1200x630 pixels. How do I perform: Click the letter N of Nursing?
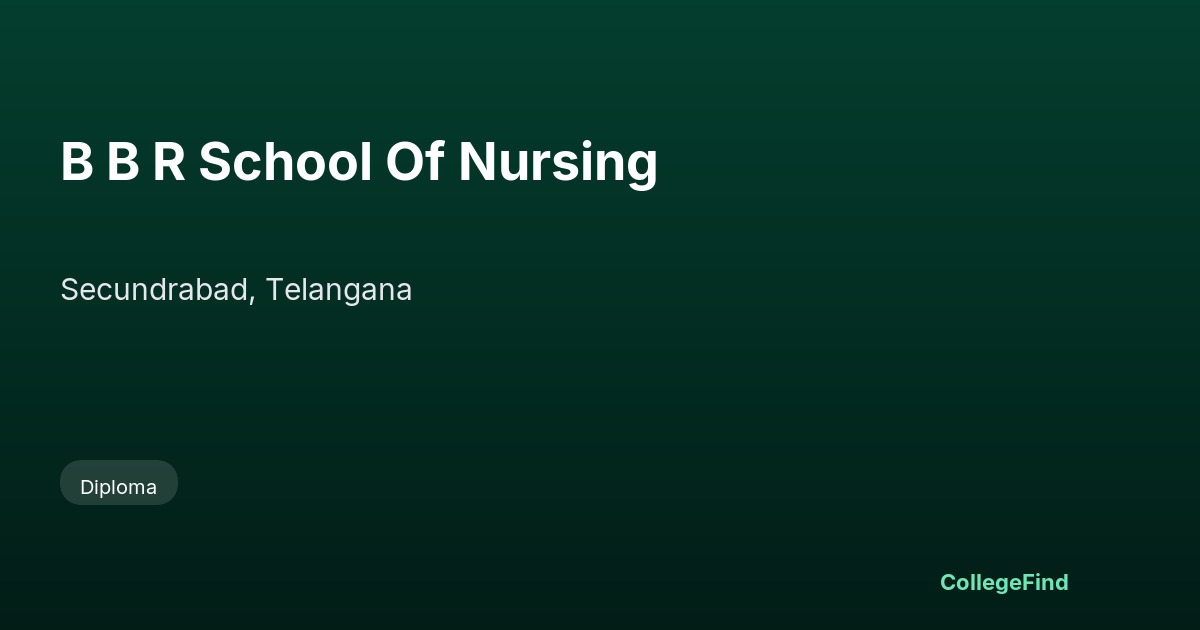[477, 162]
